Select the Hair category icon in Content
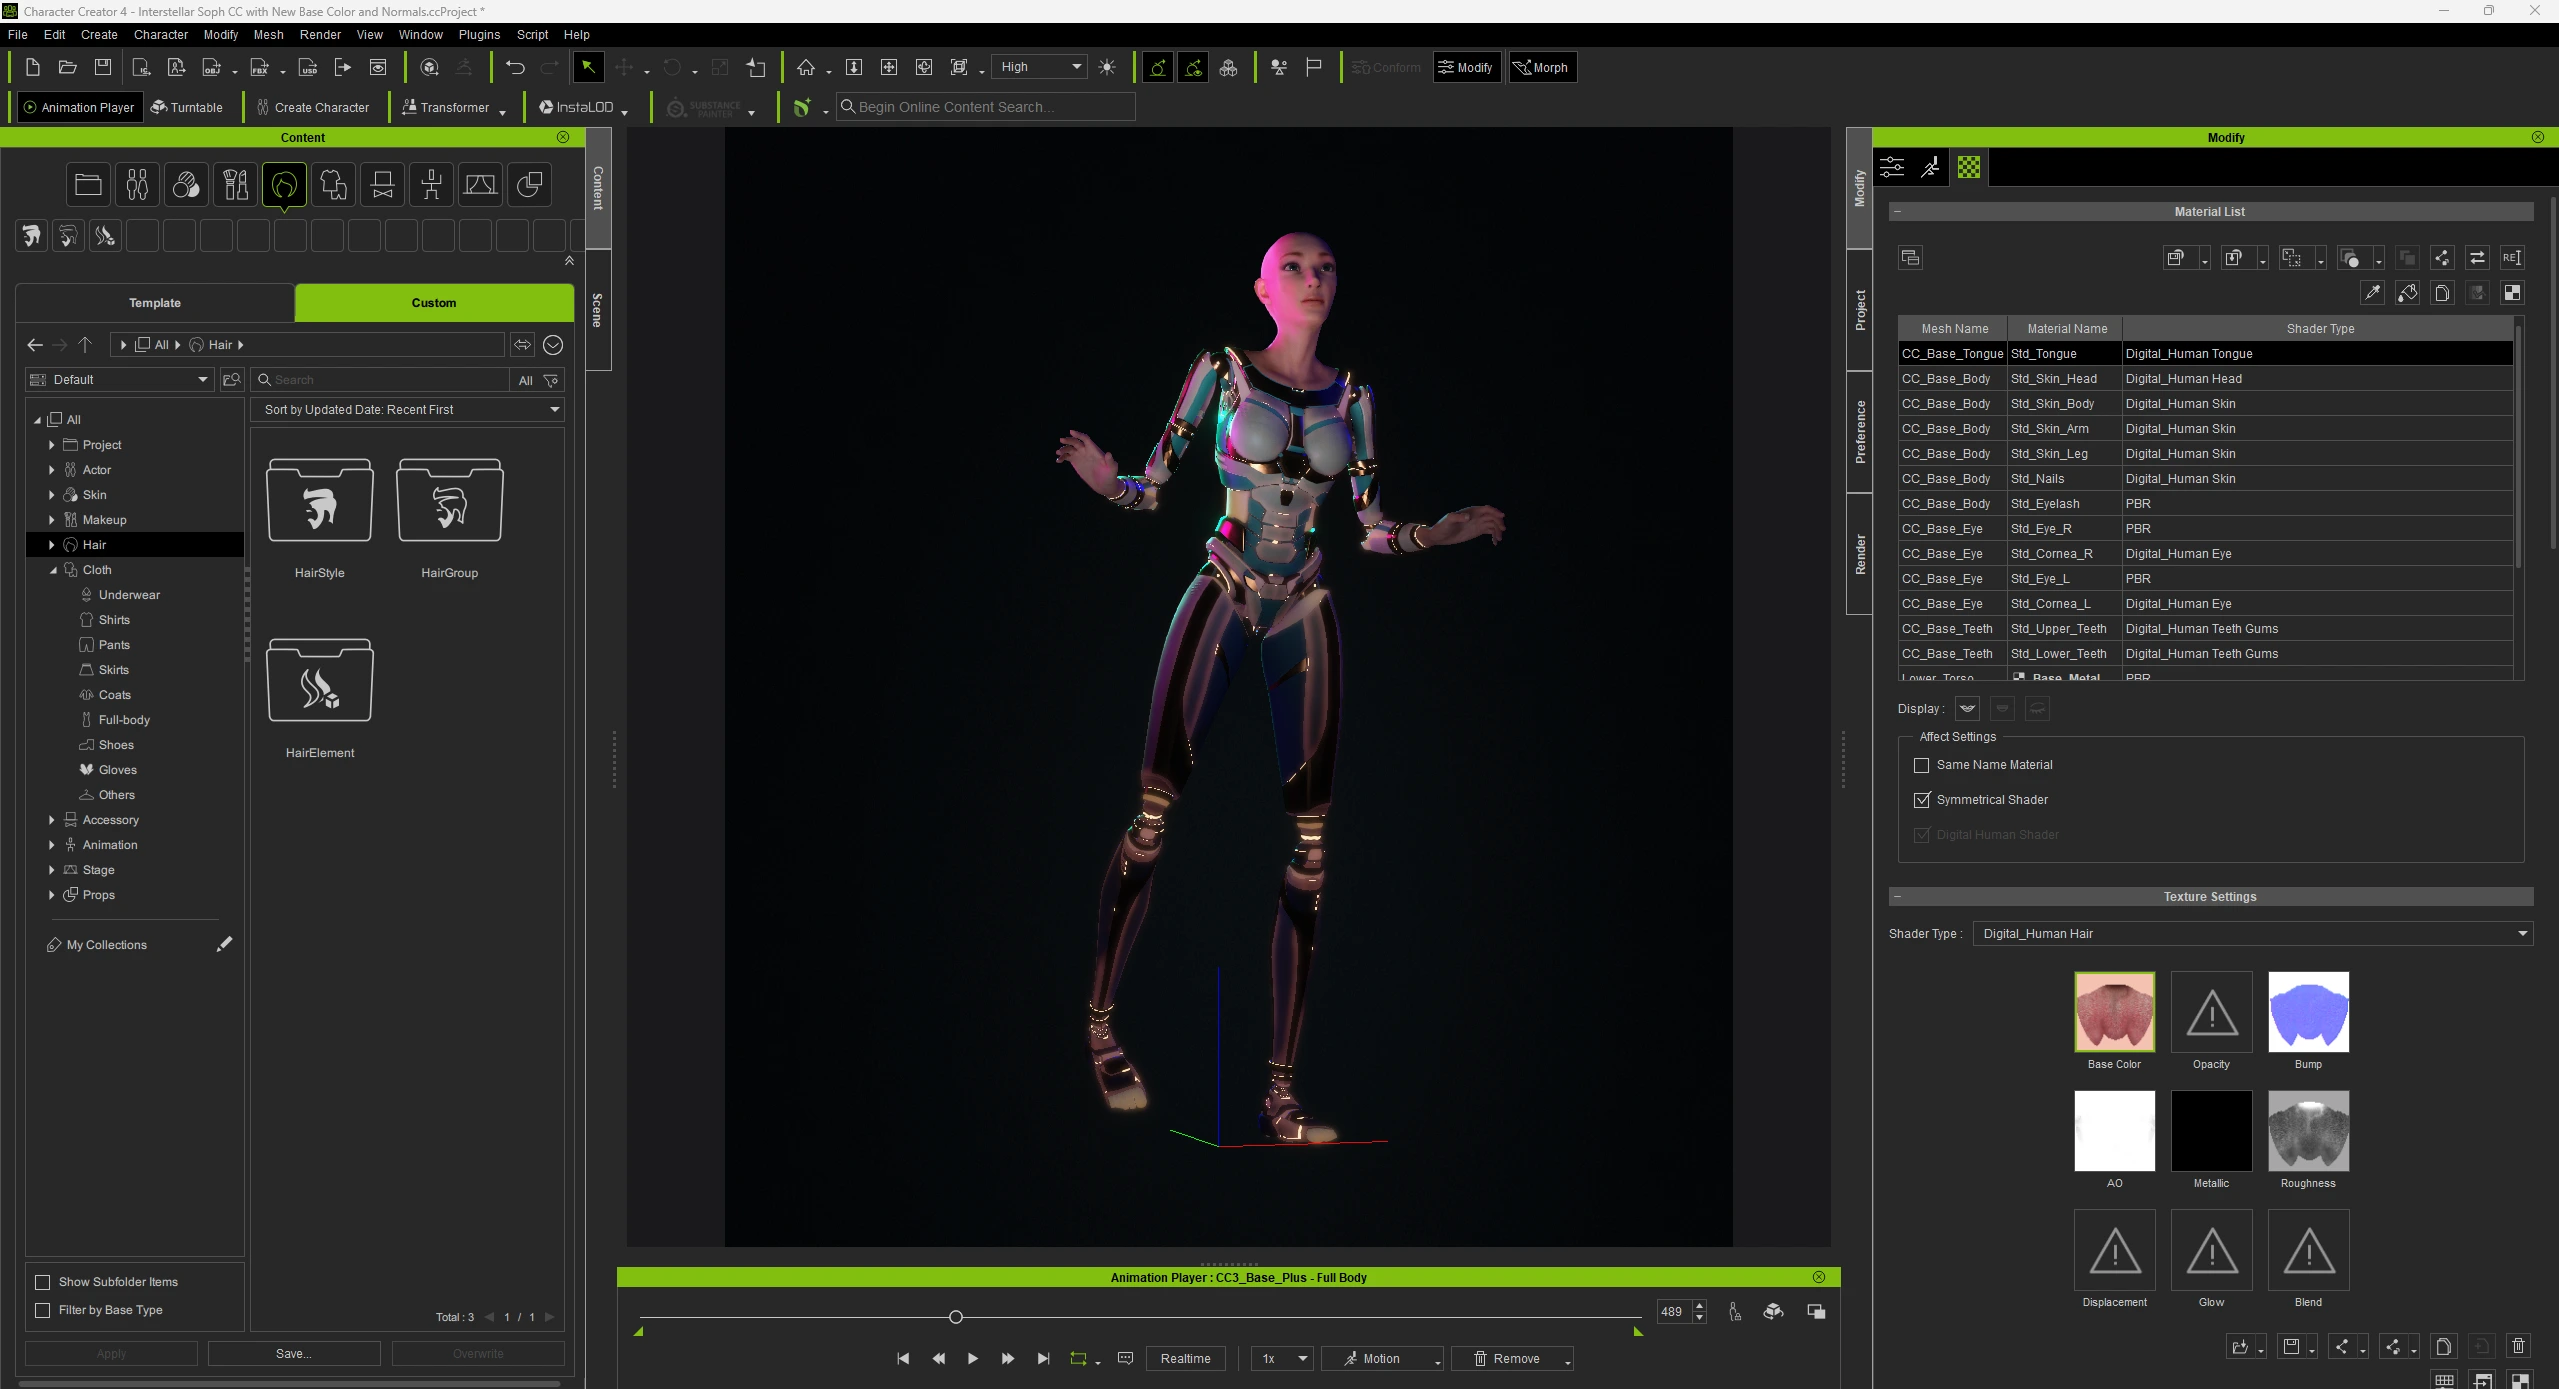Viewport: 2559px width, 1389px height. click(284, 185)
